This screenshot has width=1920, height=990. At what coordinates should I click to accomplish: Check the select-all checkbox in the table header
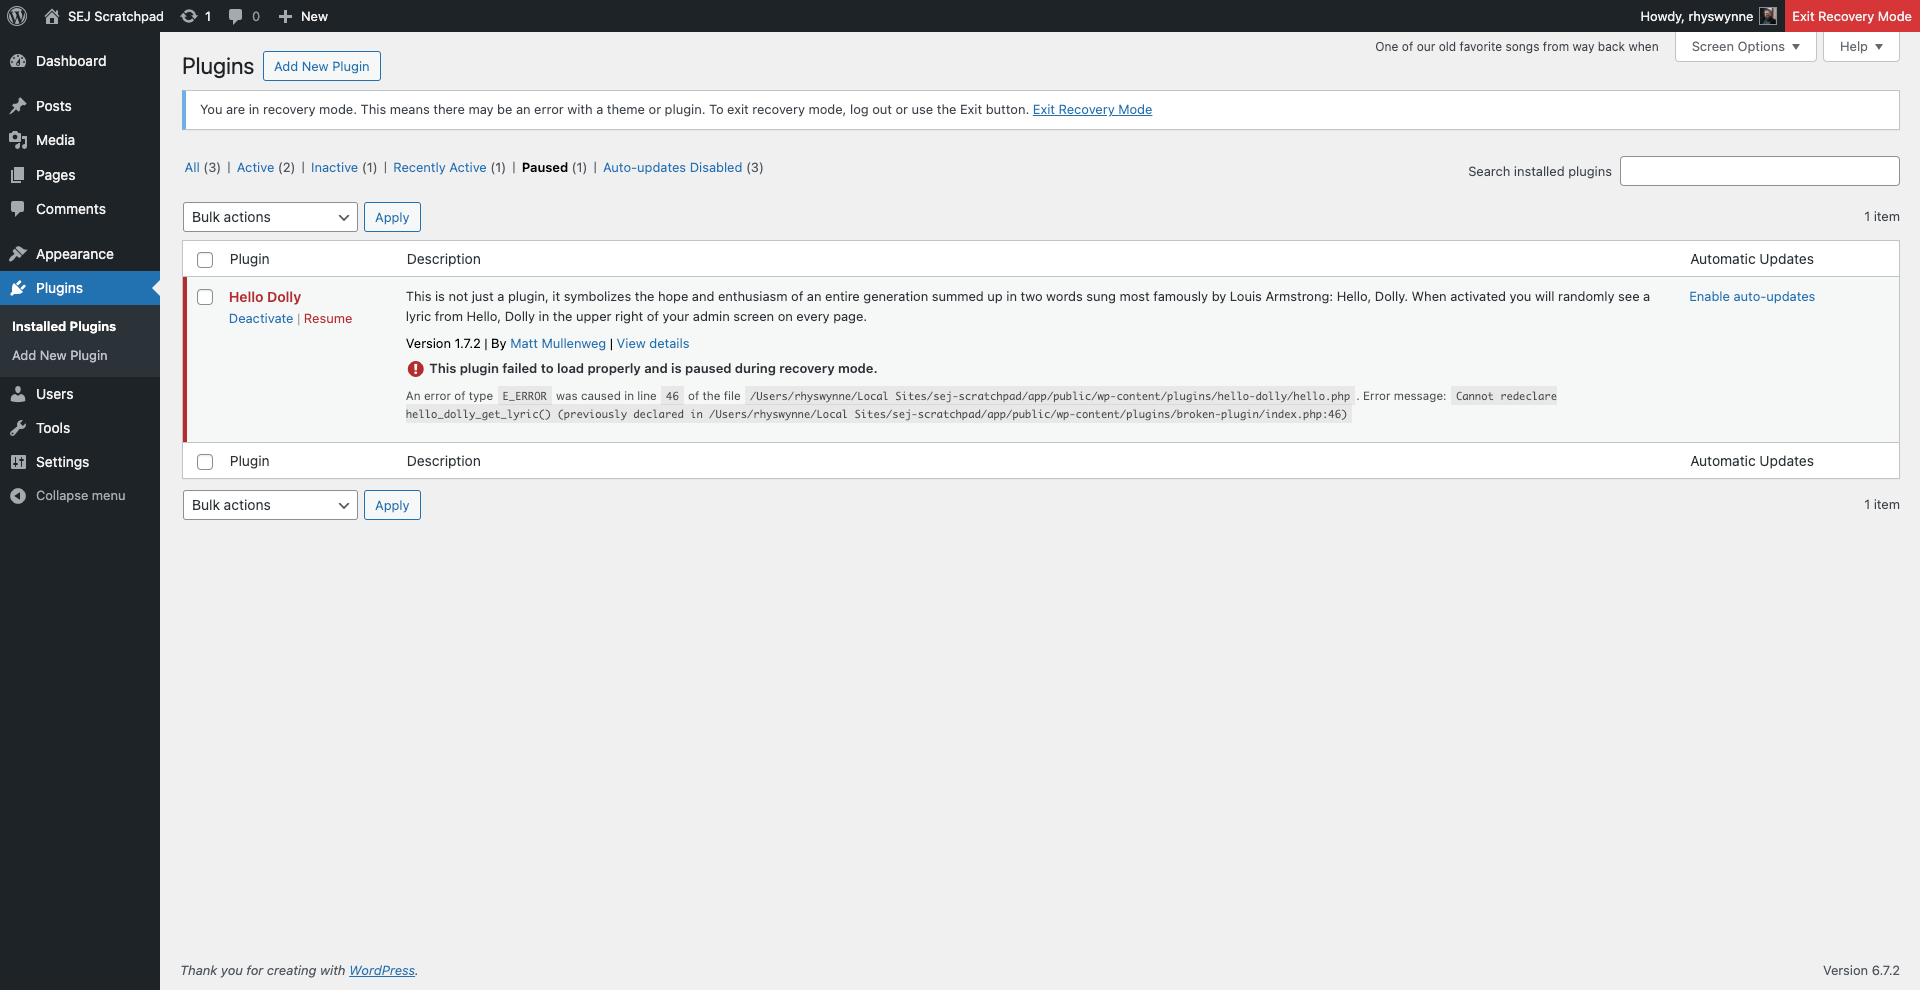(205, 260)
